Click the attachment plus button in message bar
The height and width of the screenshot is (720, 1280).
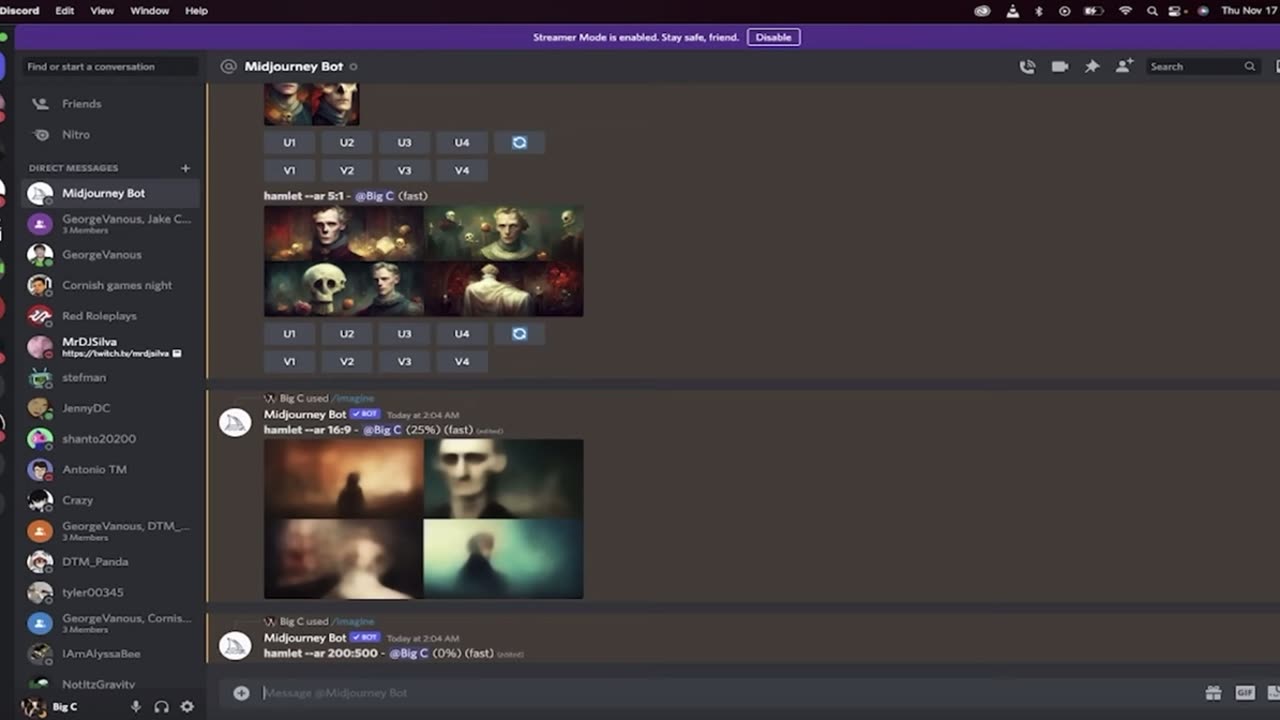(241, 693)
